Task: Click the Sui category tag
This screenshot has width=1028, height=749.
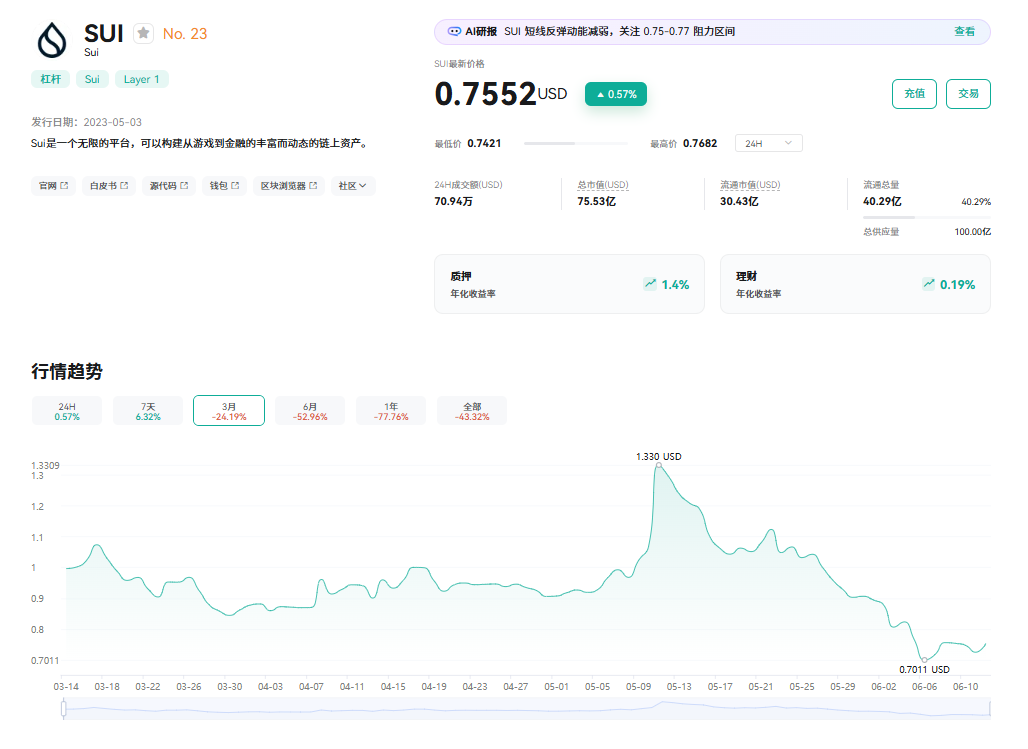Action: pos(92,79)
